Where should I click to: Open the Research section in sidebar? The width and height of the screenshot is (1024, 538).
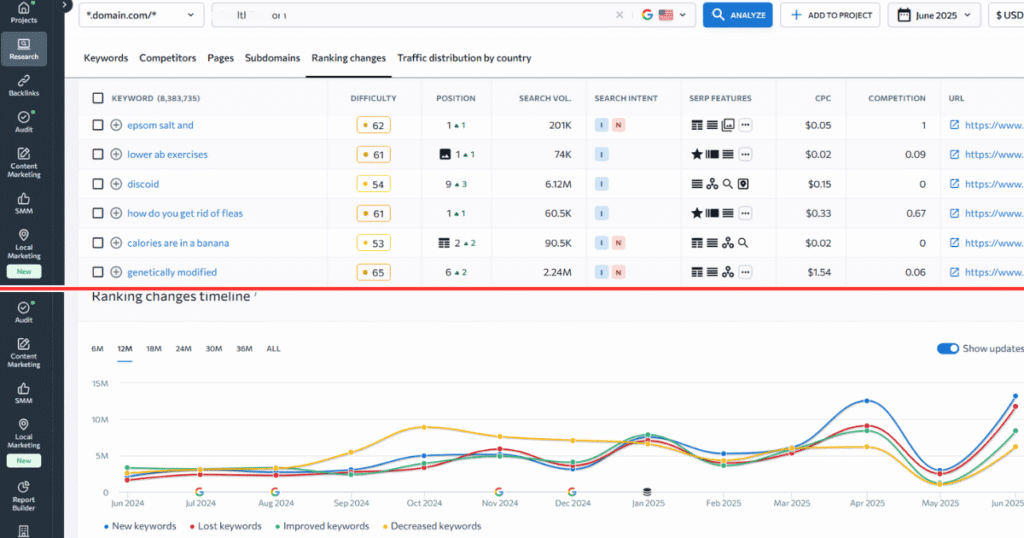pos(24,49)
